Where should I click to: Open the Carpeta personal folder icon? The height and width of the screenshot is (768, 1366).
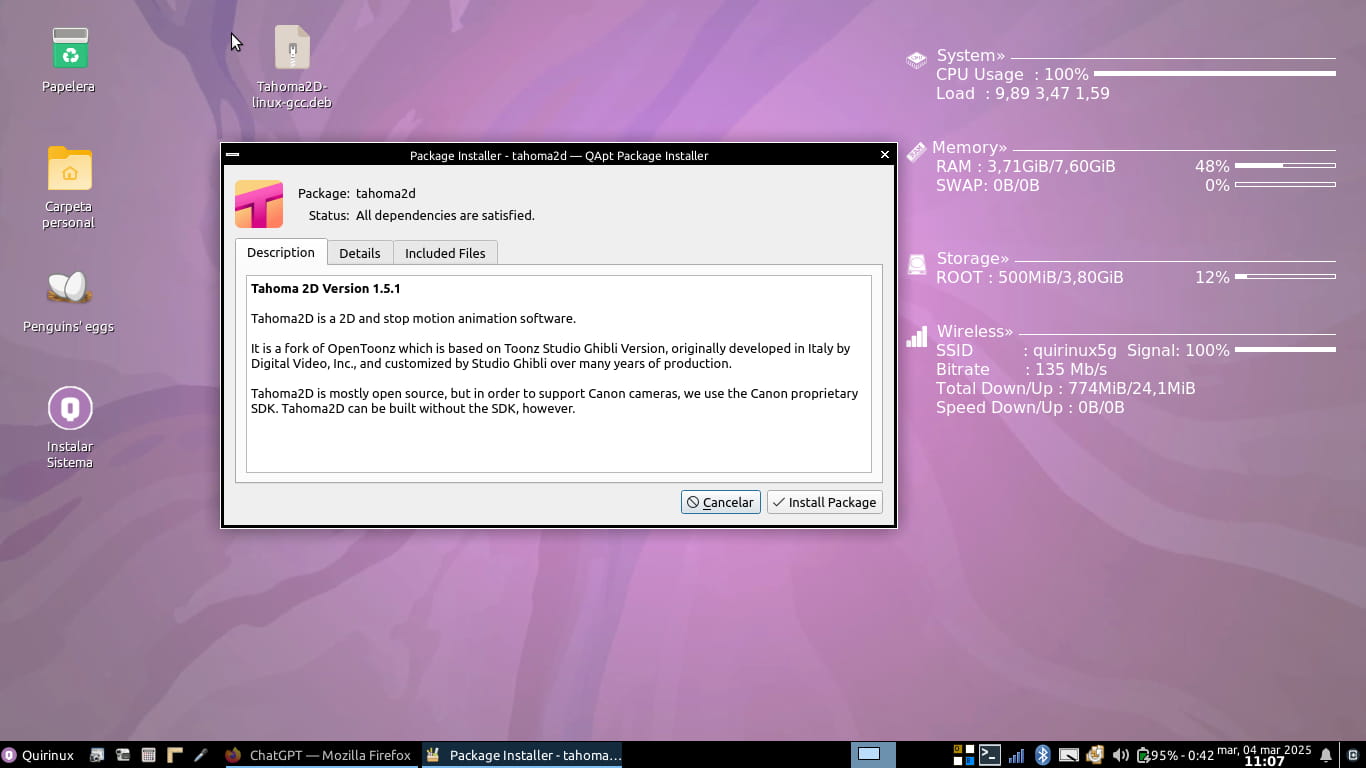[x=69, y=168]
